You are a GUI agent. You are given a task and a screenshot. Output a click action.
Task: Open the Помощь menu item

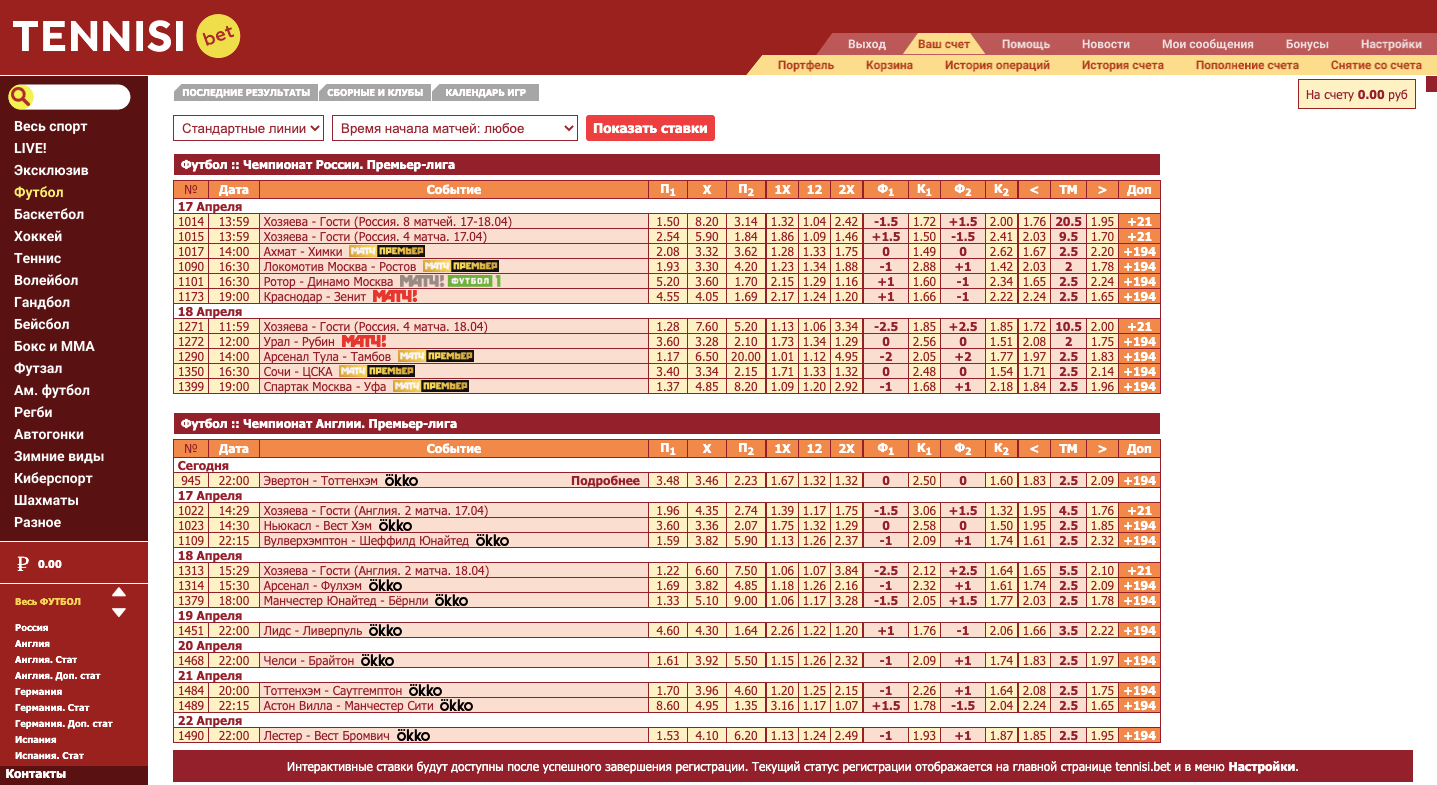coord(1026,44)
